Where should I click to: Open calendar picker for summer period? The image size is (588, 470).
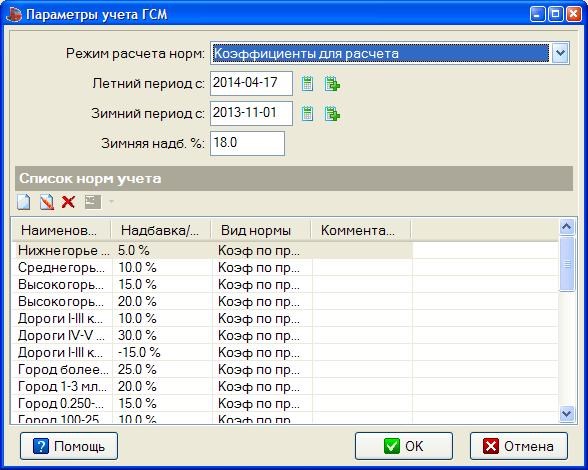coord(307,83)
